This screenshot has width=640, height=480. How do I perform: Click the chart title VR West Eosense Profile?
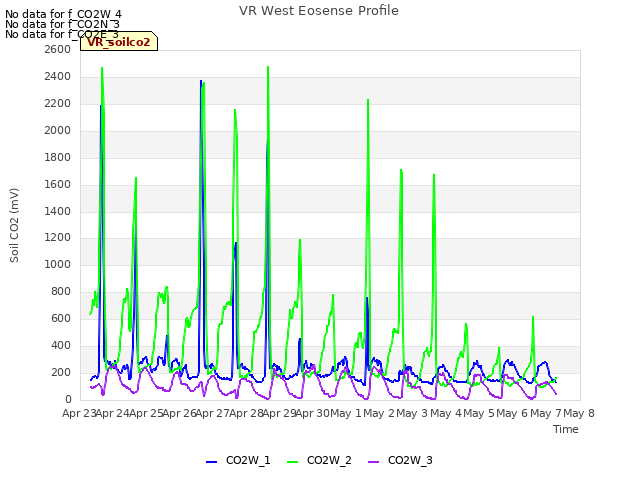click(x=319, y=11)
